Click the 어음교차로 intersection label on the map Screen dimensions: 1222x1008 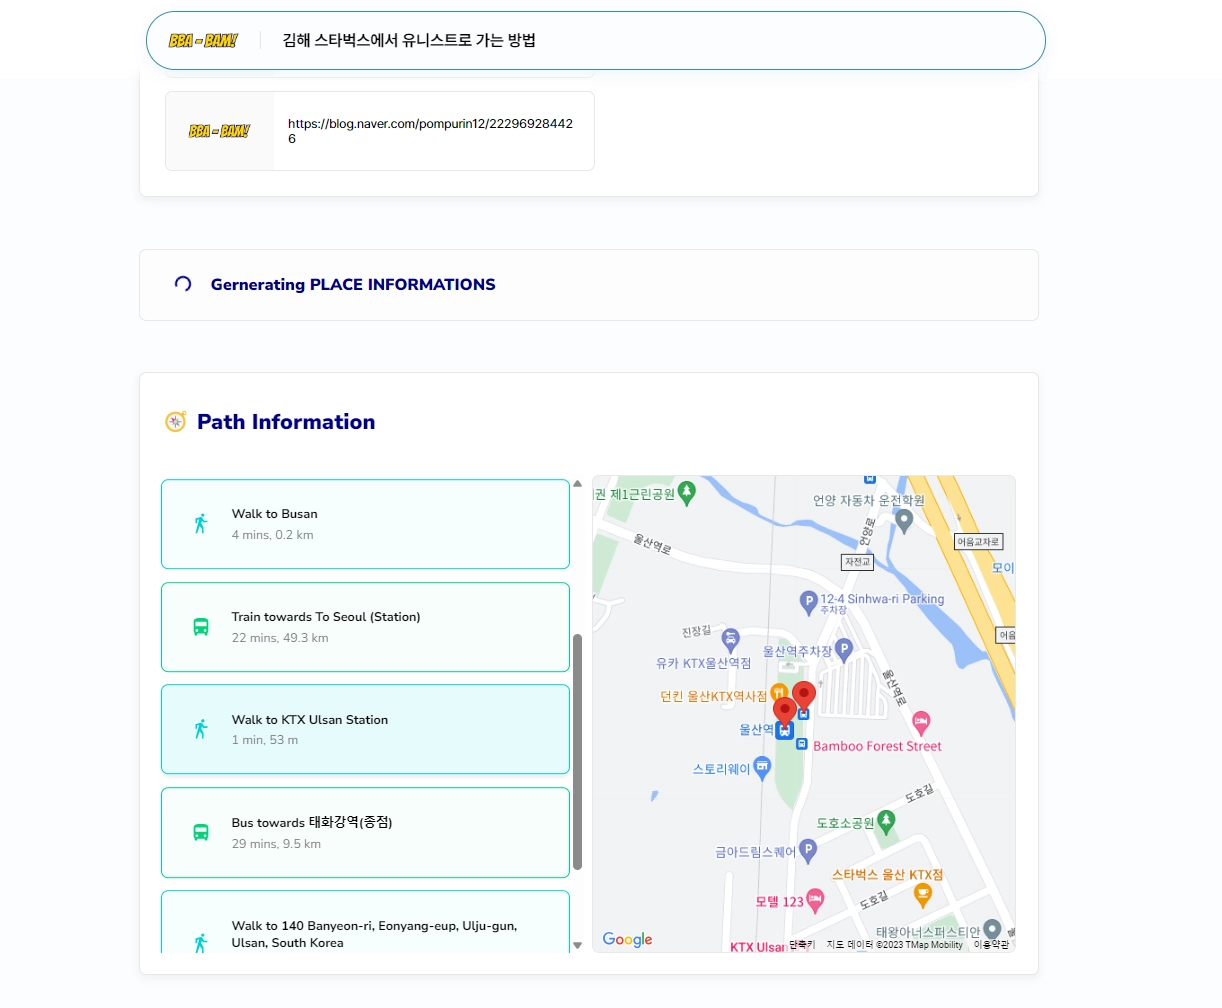click(977, 542)
